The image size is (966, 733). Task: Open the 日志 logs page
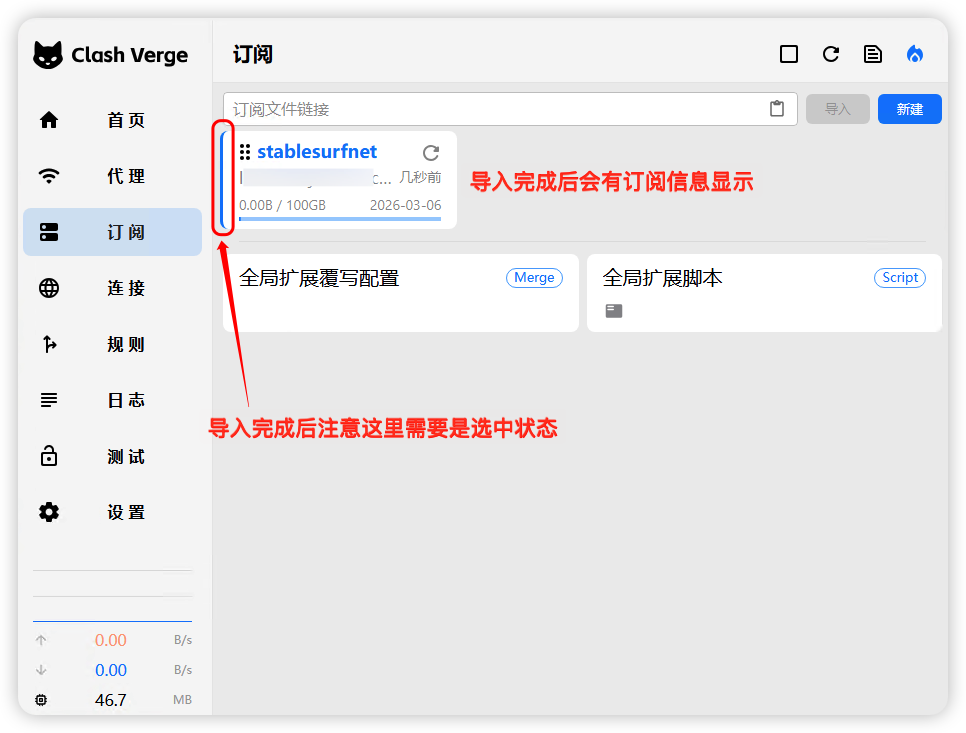click(x=112, y=400)
